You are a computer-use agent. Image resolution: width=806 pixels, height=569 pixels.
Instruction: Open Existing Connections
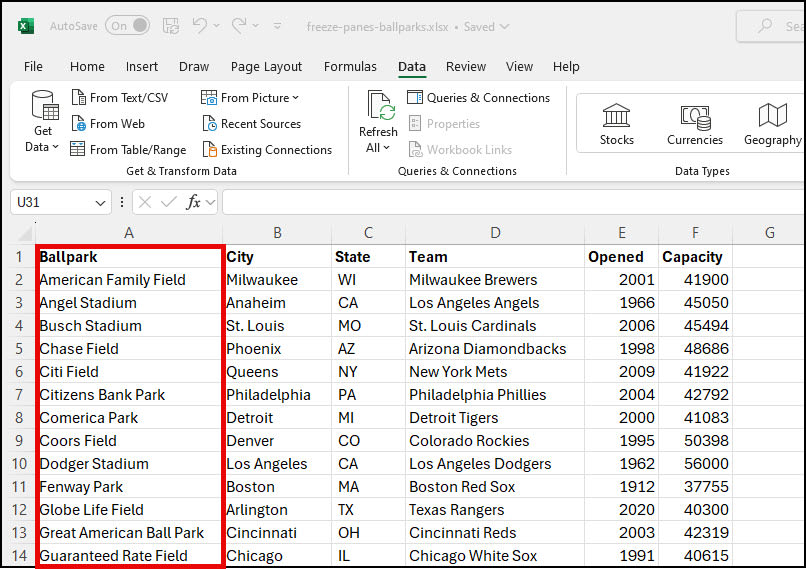267,150
